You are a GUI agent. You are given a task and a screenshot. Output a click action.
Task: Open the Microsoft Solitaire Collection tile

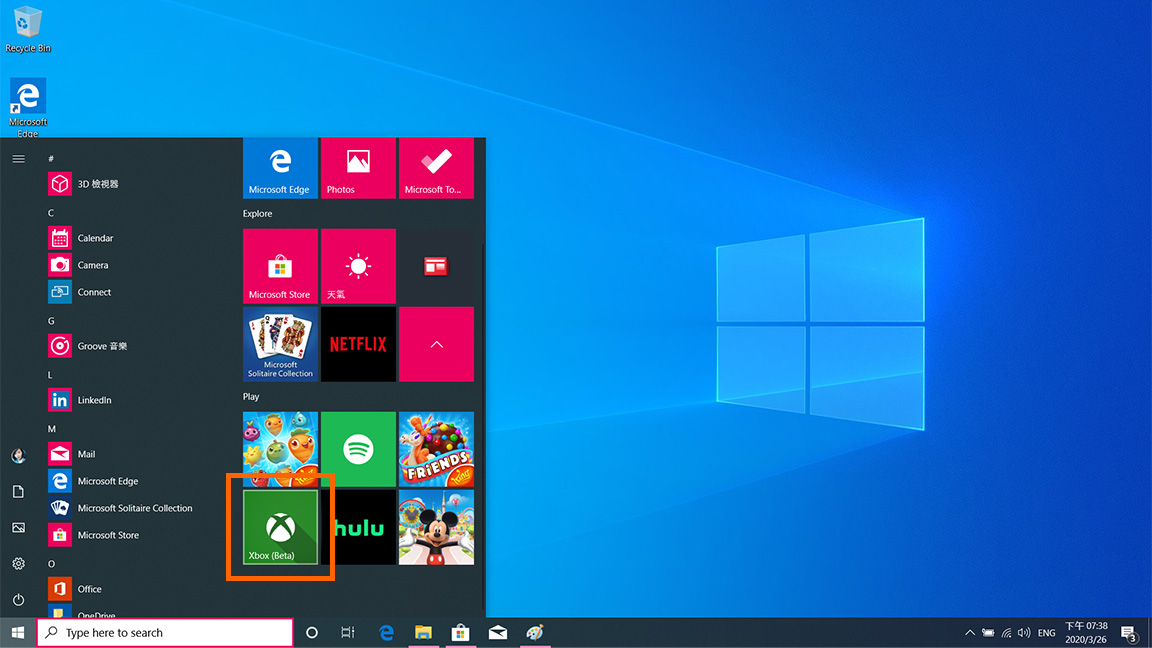coord(280,344)
